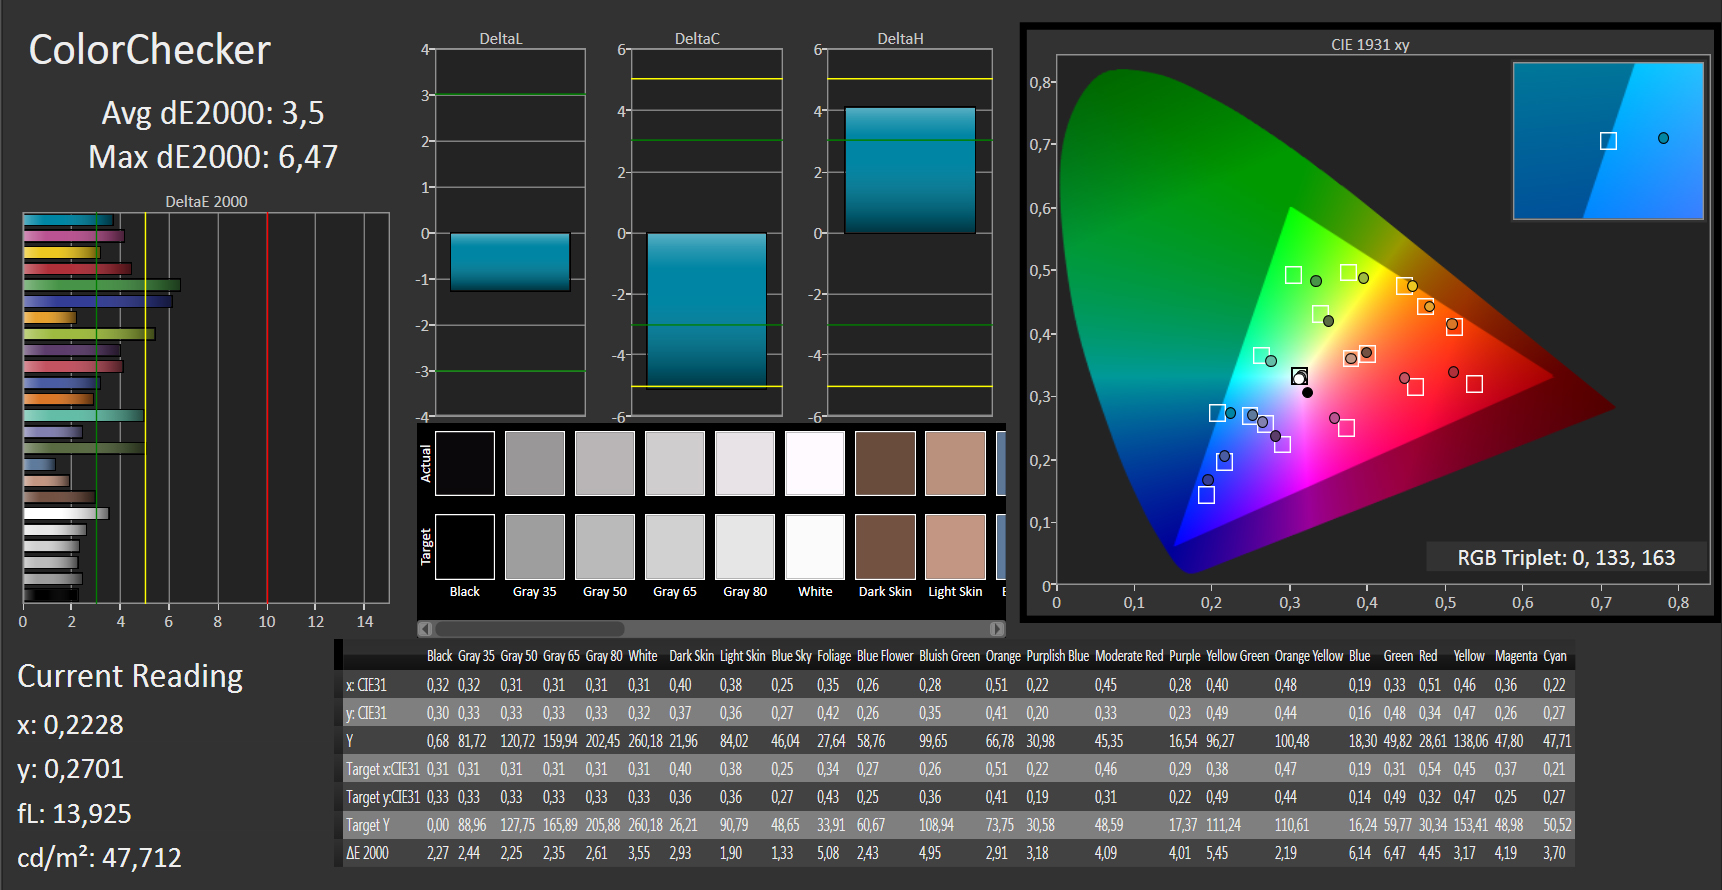
Task: Select the Bluish Green table column header
Action: point(949,656)
